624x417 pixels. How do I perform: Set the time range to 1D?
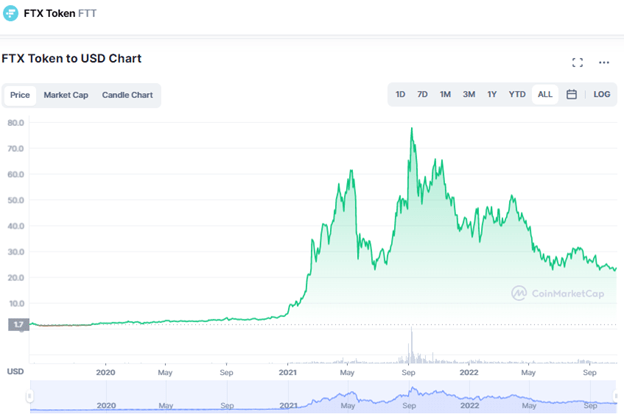[400, 94]
